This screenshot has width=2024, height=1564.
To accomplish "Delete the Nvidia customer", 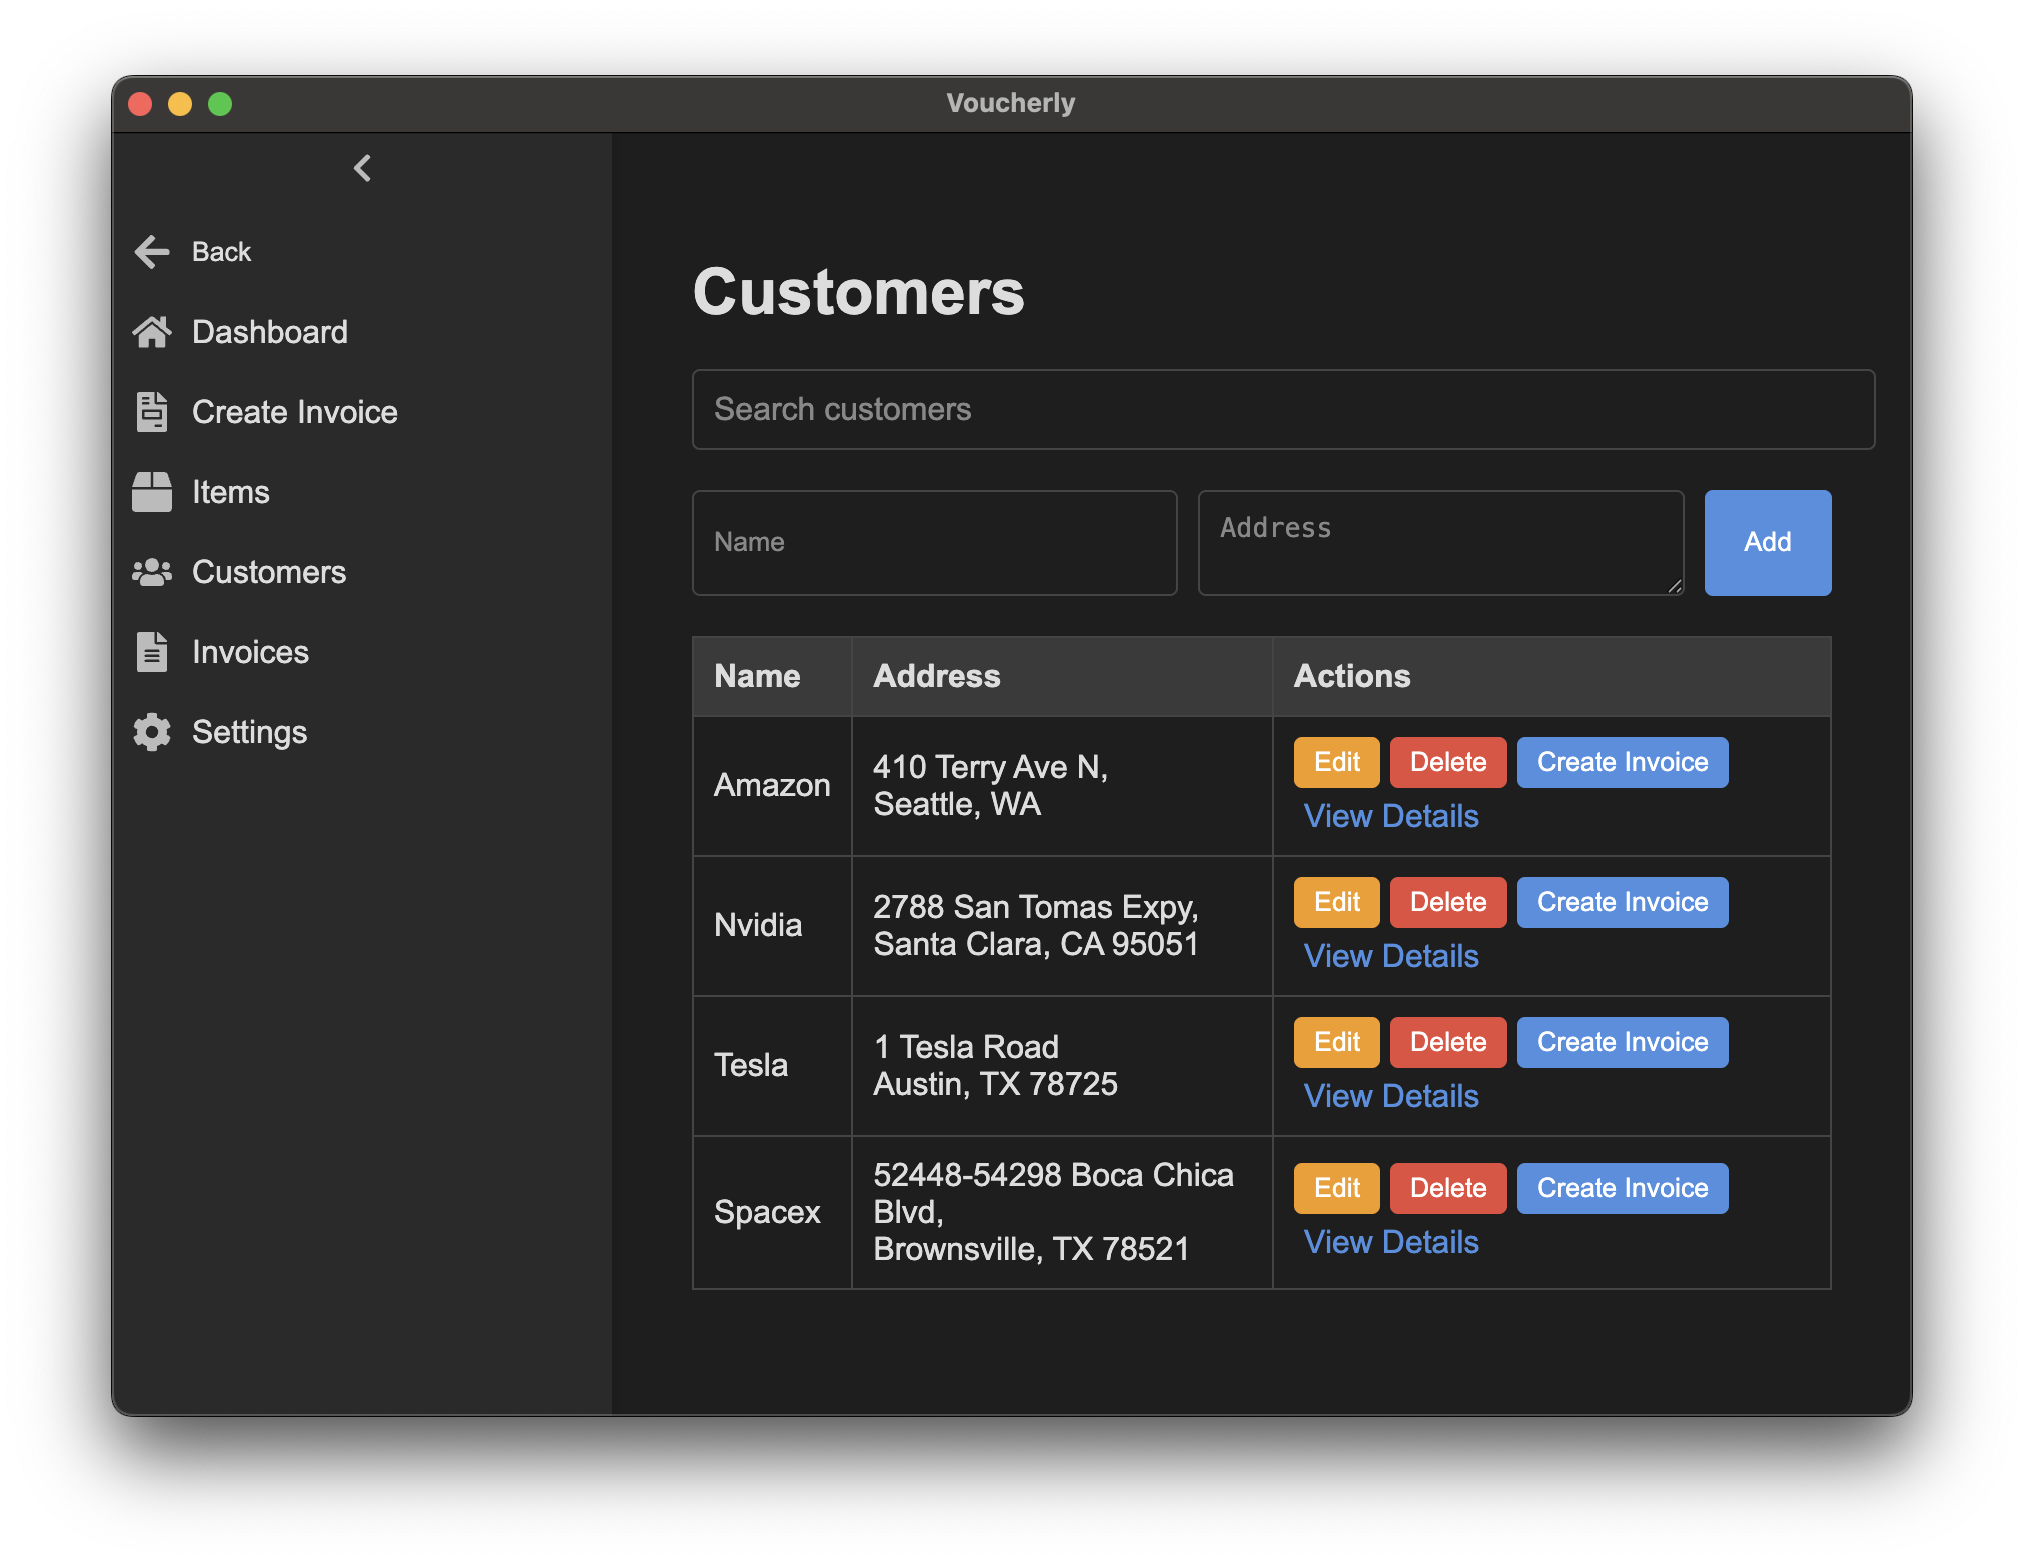I will point(1448,903).
